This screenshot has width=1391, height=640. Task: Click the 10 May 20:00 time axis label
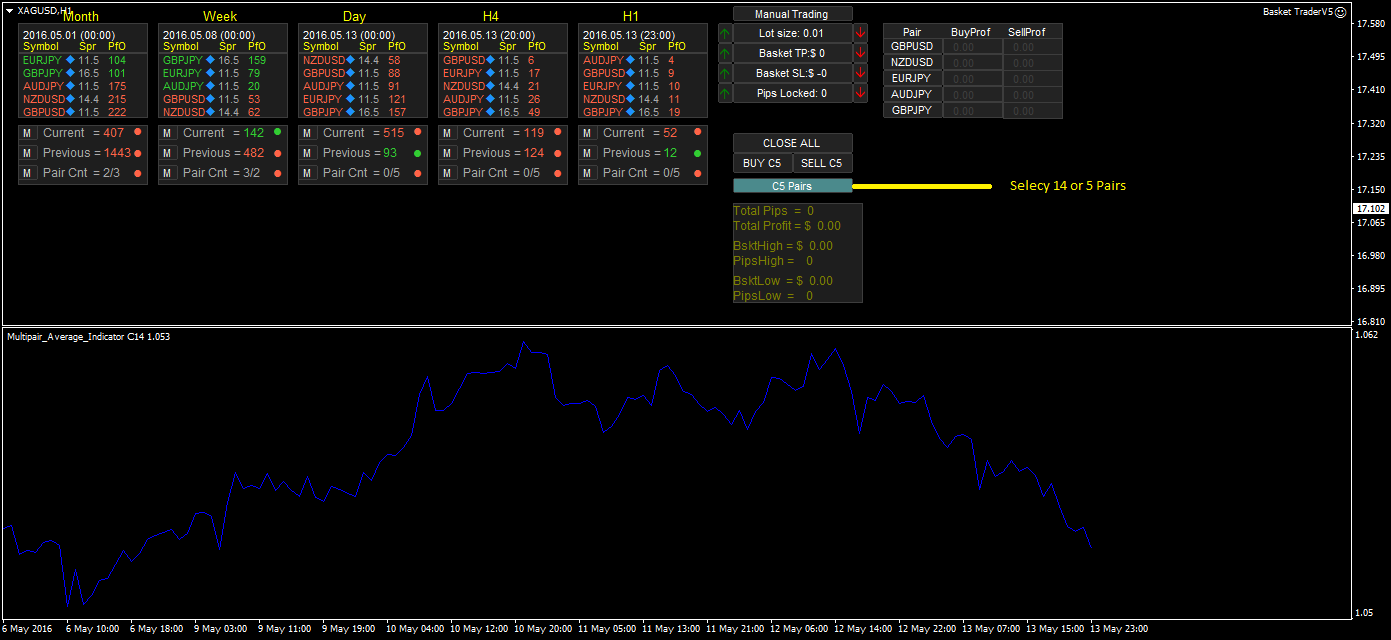544,630
